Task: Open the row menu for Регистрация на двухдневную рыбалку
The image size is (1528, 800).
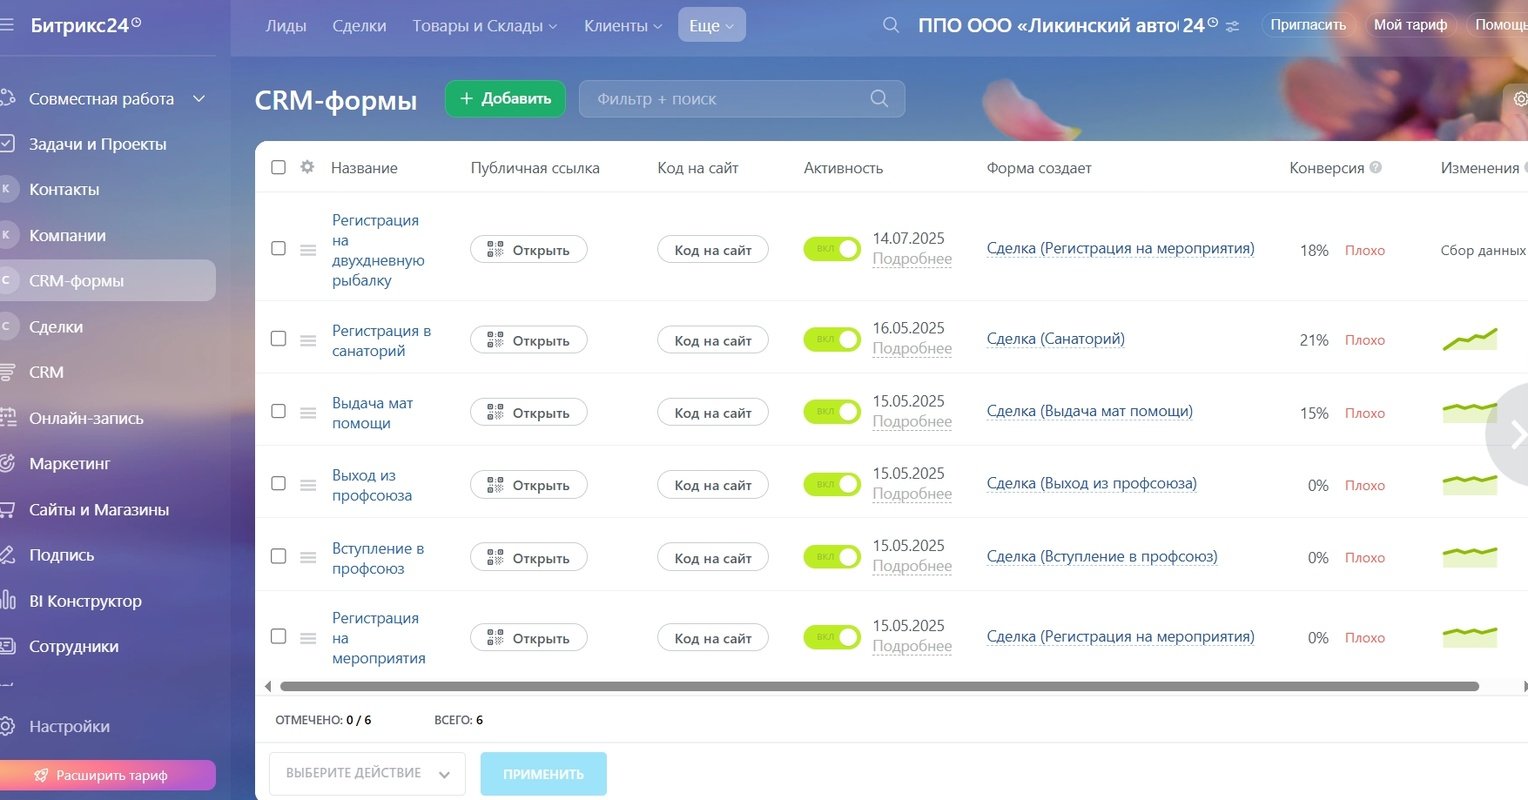Action: coord(308,250)
